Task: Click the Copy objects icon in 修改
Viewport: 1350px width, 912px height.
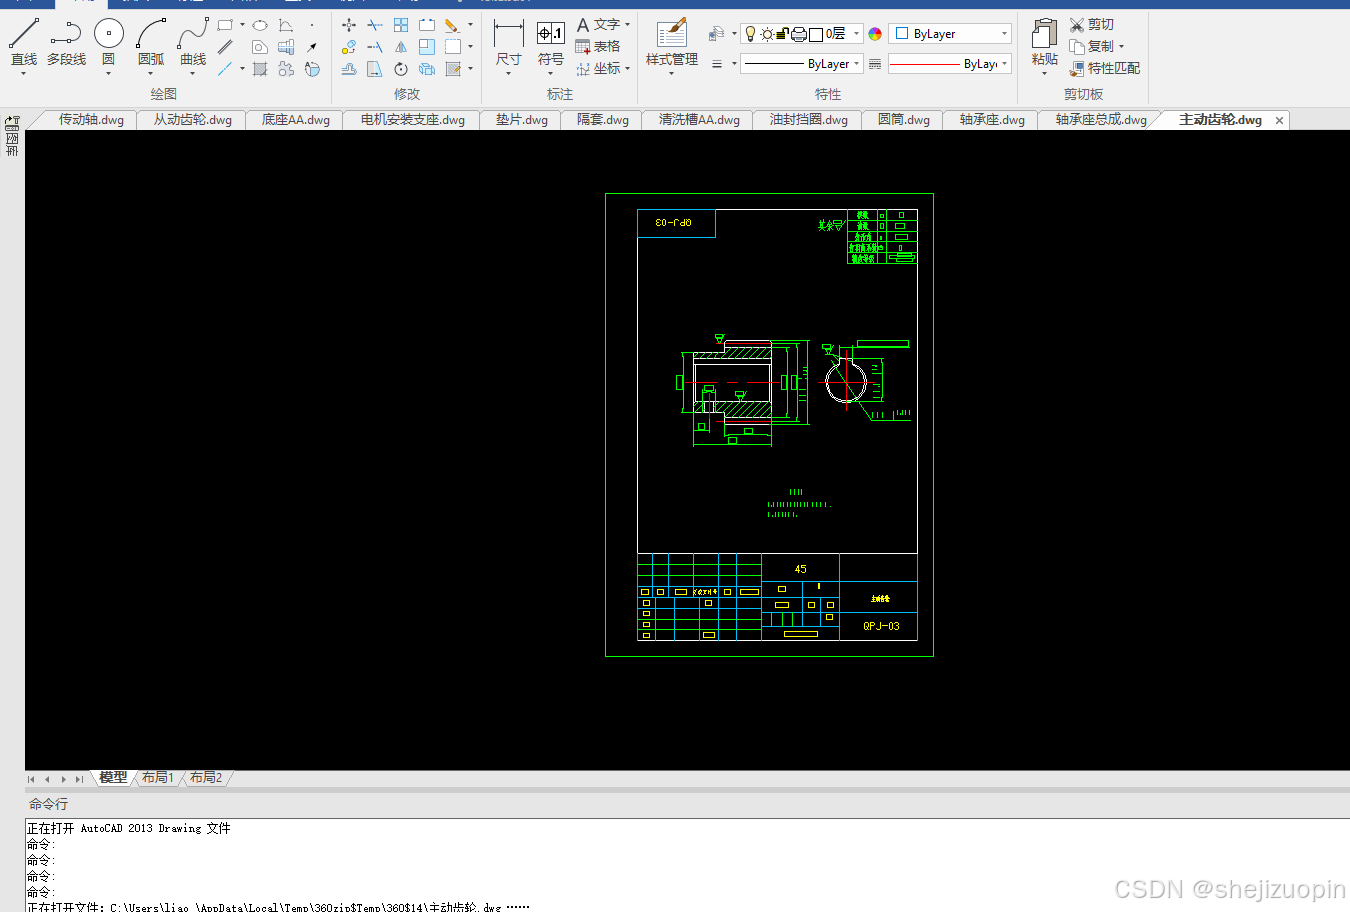Action: [x=349, y=47]
